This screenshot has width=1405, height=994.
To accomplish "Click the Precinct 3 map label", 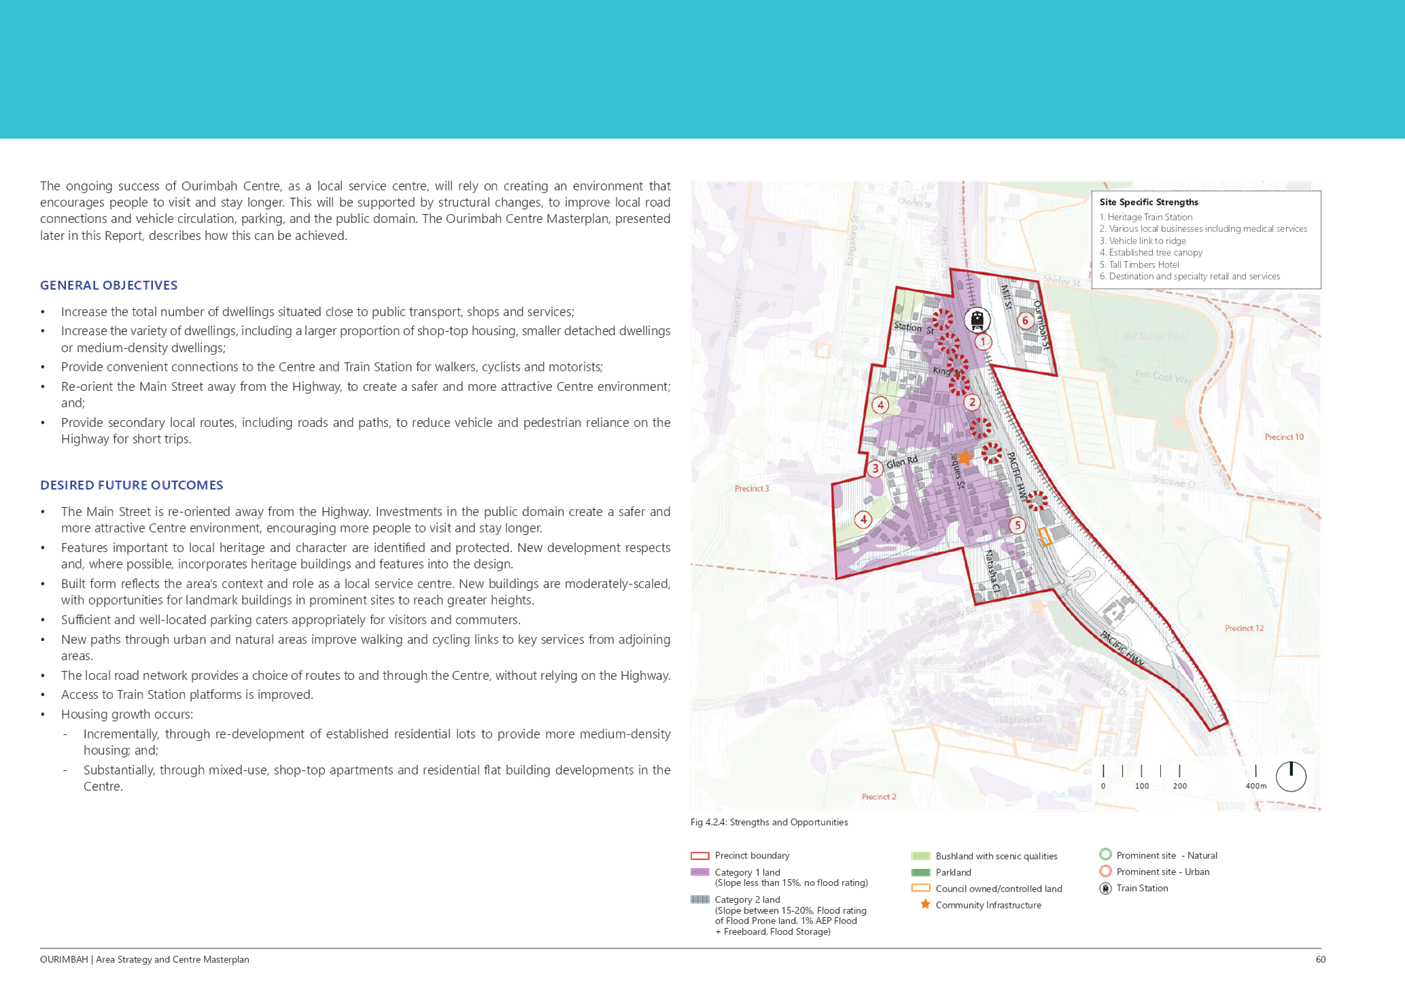I will [x=752, y=489].
